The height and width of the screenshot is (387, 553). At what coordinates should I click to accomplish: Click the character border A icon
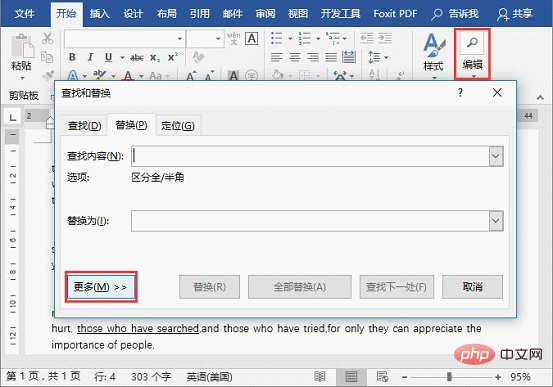(x=251, y=38)
